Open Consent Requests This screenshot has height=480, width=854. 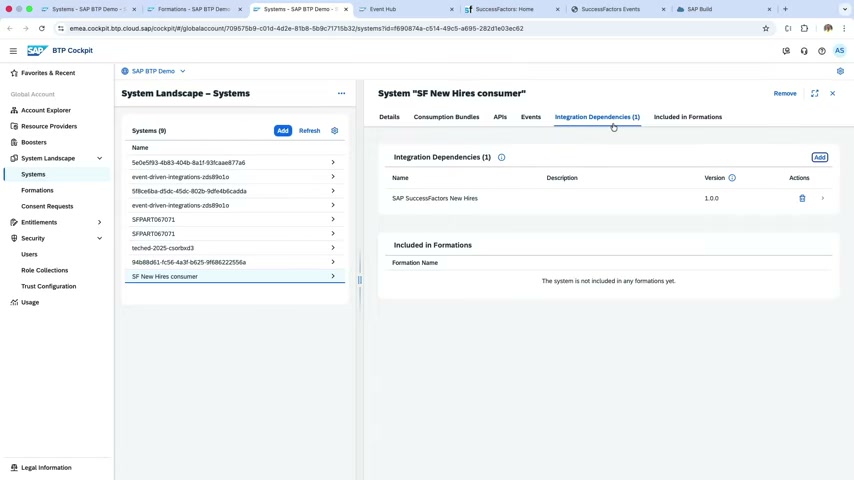[x=47, y=206]
